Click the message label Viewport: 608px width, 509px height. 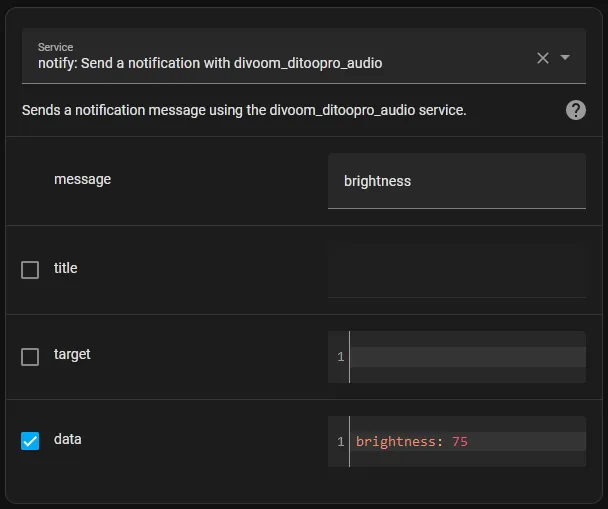(83, 179)
